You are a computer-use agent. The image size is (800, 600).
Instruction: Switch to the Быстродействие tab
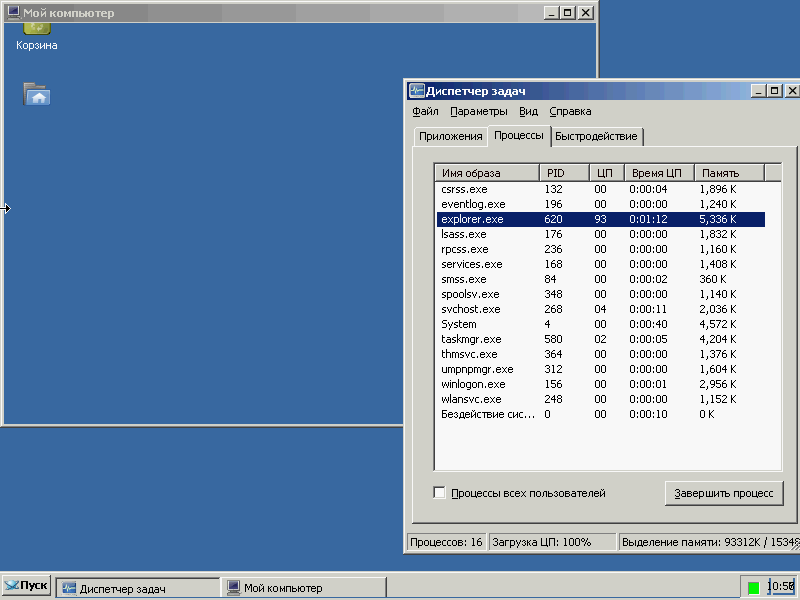(x=596, y=136)
